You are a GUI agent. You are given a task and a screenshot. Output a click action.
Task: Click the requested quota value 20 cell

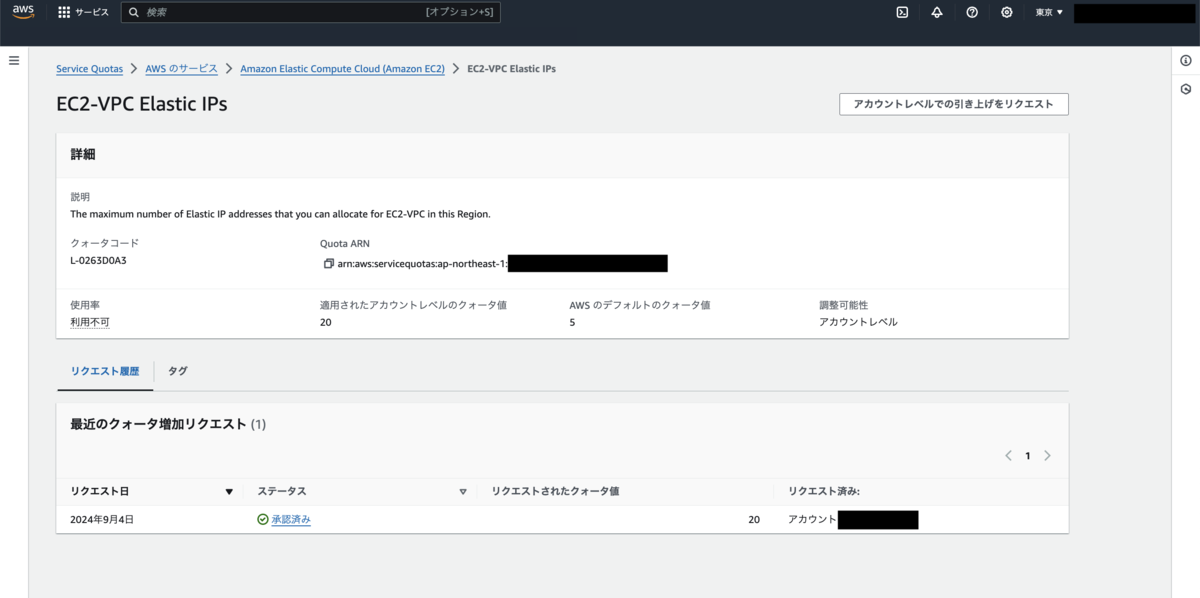(x=753, y=520)
